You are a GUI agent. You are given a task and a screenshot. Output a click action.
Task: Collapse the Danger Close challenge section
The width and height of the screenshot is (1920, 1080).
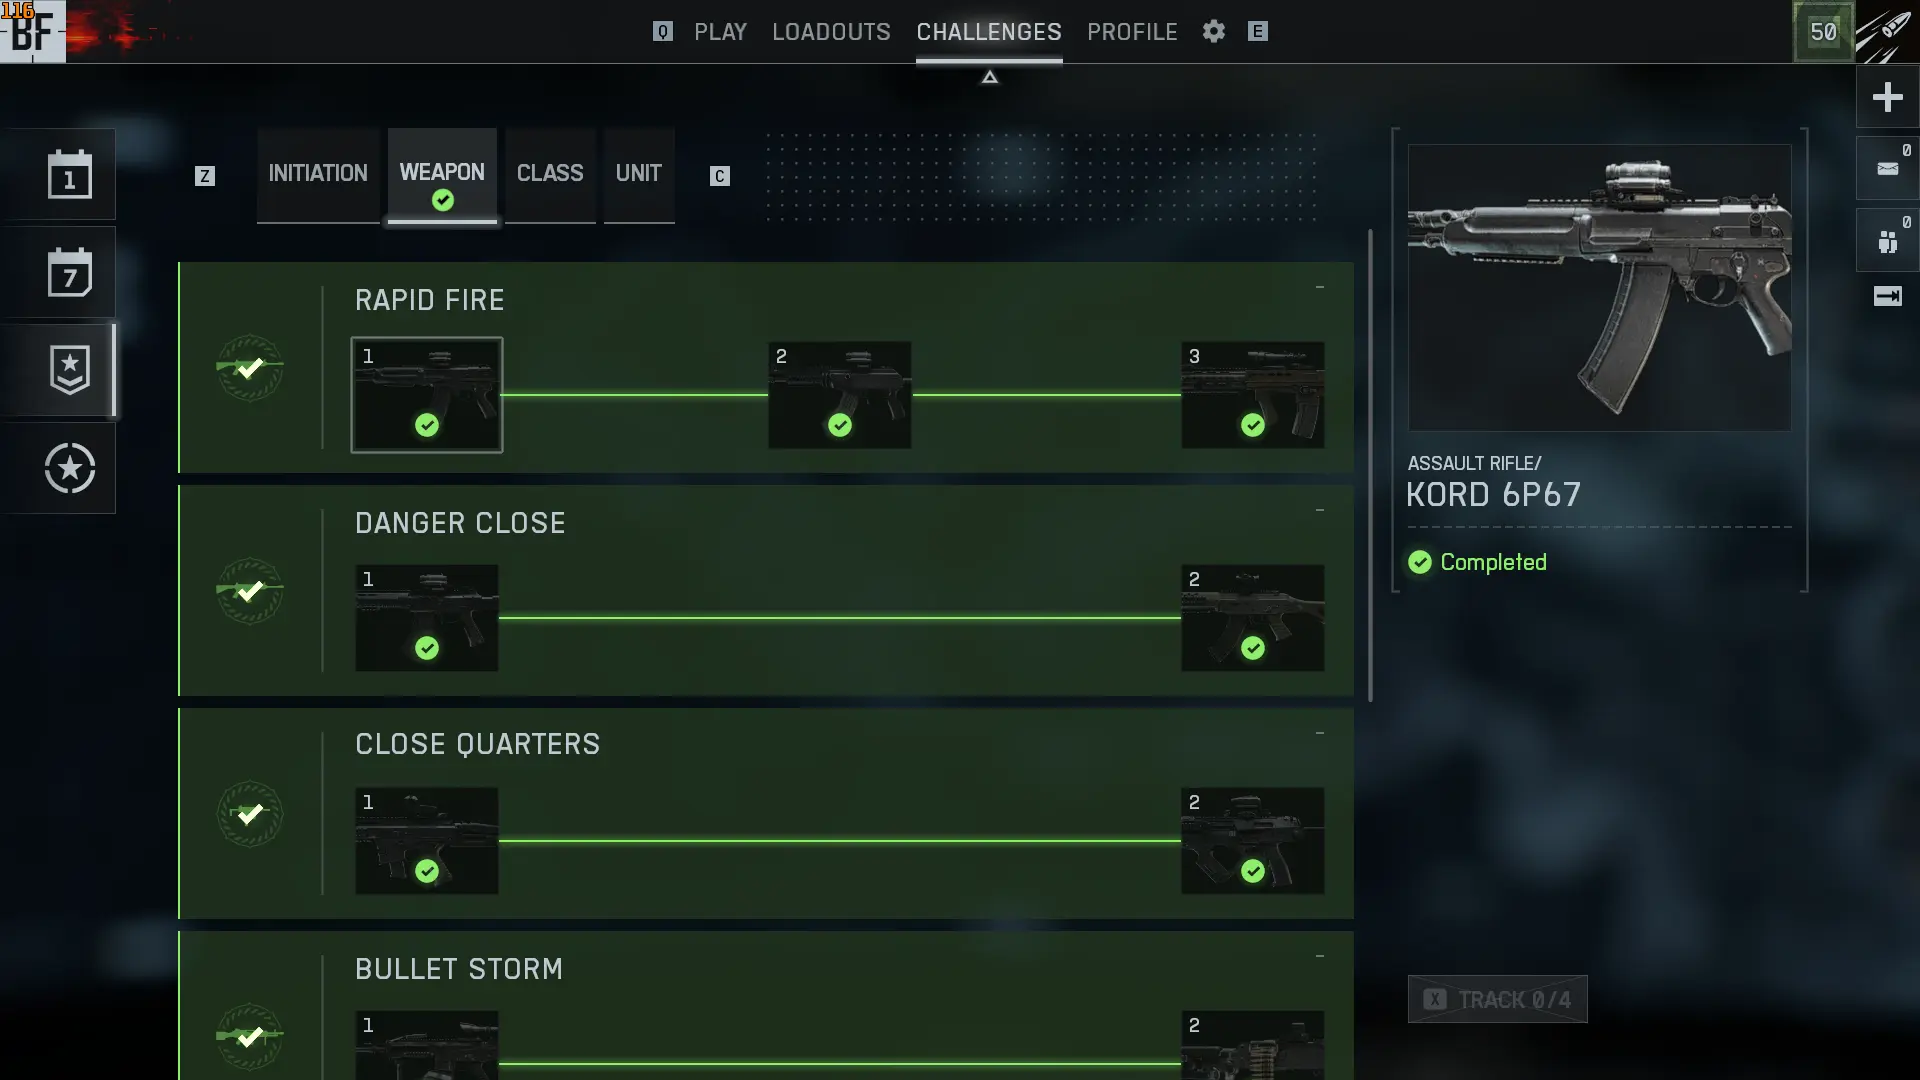(x=1320, y=510)
